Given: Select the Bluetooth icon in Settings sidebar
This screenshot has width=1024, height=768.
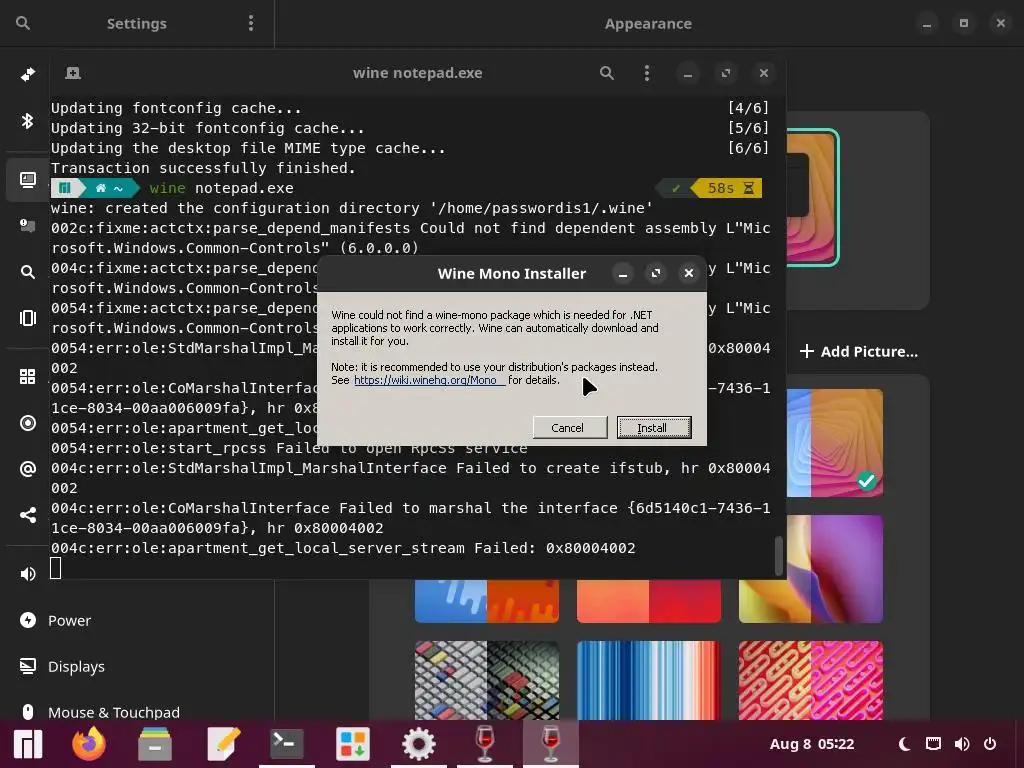Looking at the screenshot, I should pos(27,121).
